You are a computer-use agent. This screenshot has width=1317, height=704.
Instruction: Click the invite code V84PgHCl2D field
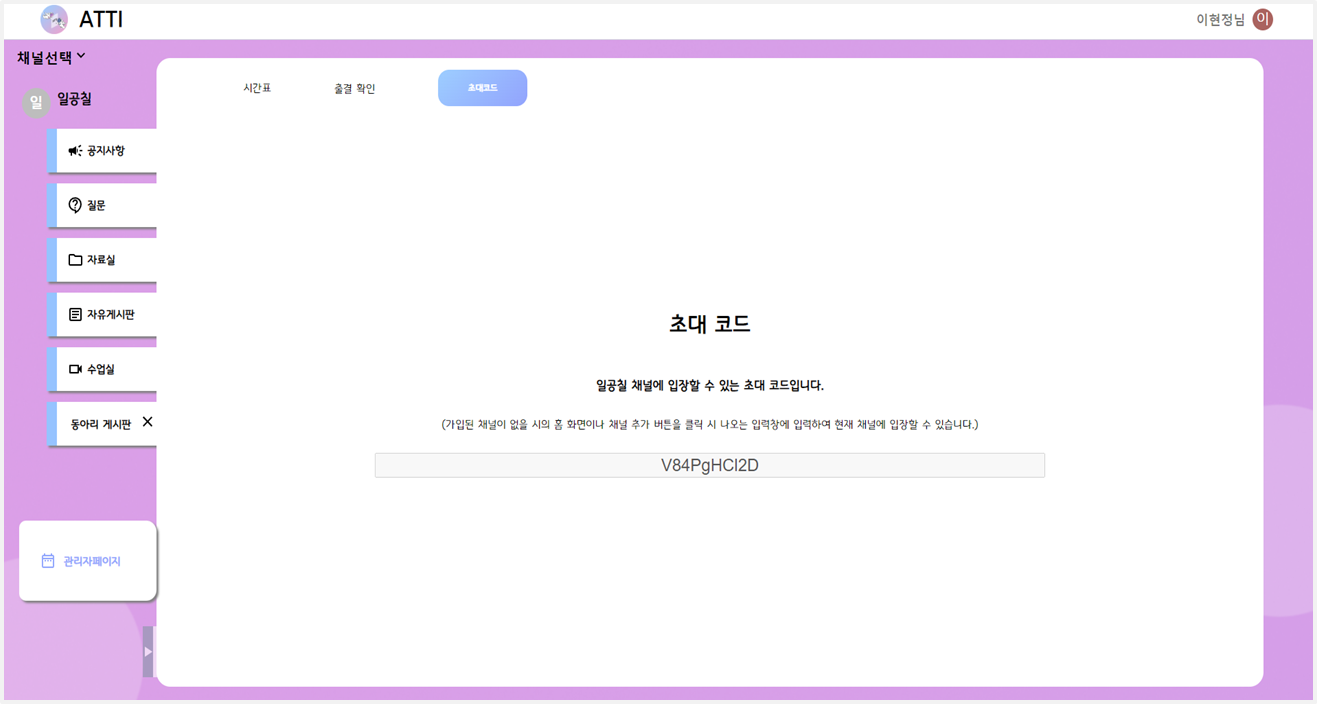coord(709,465)
